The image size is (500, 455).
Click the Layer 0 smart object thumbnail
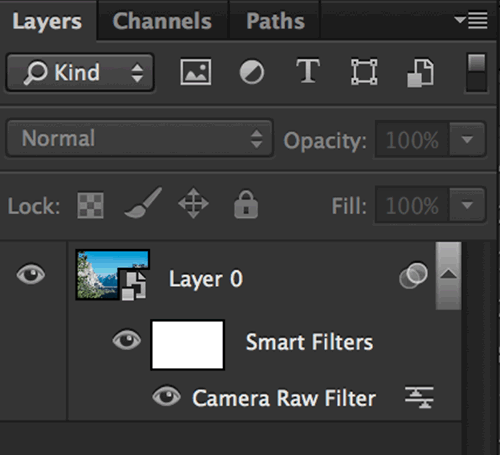click(x=113, y=275)
